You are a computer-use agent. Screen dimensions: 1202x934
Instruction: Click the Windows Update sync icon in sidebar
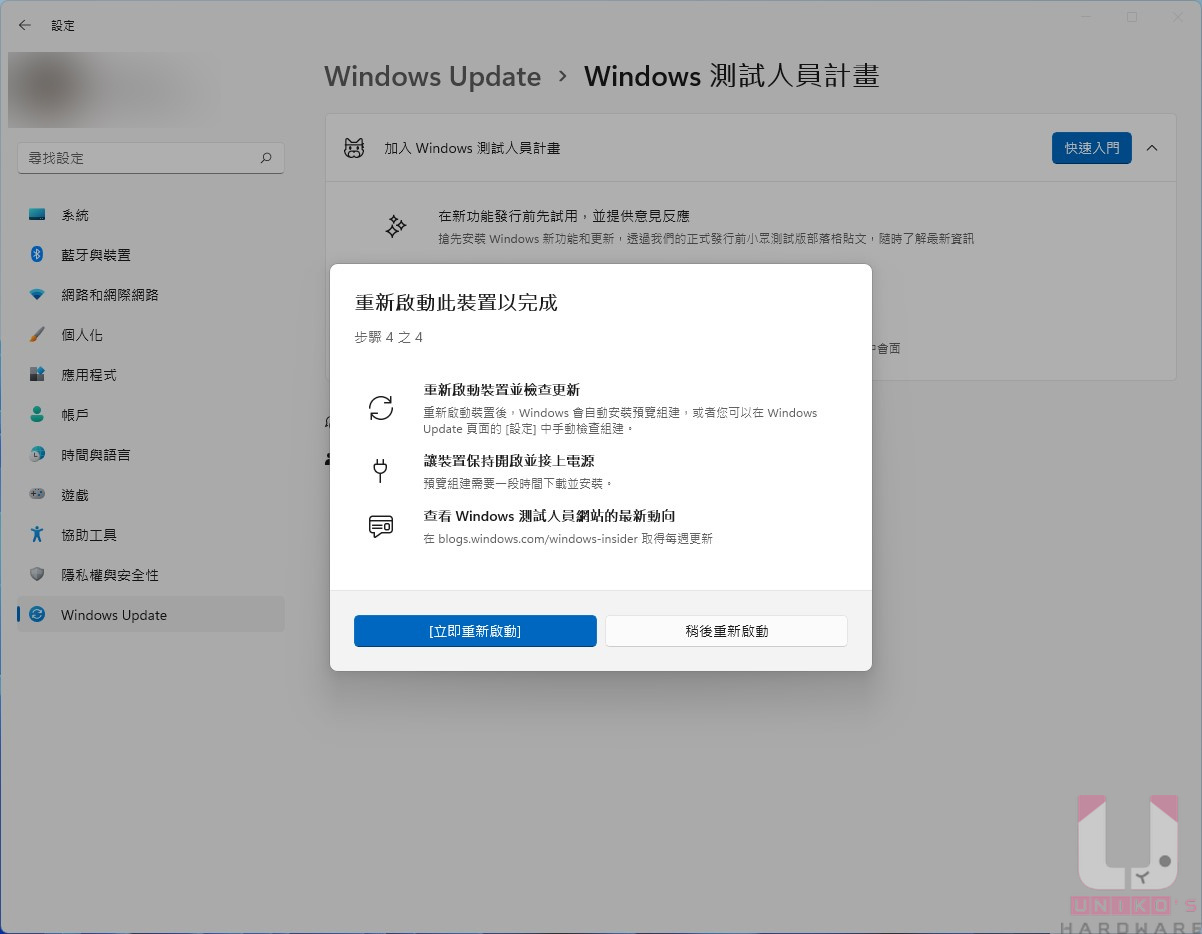(37, 615)
